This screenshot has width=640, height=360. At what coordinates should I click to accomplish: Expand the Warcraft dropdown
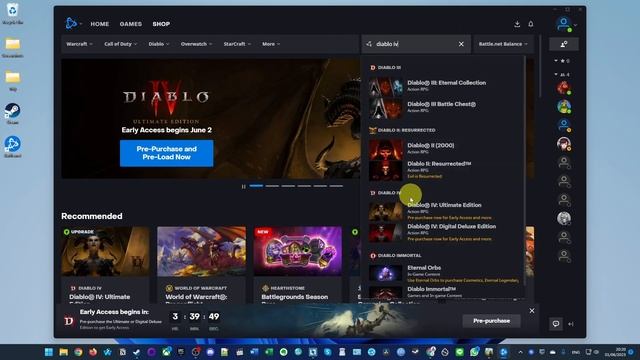(x=79, y=44)
